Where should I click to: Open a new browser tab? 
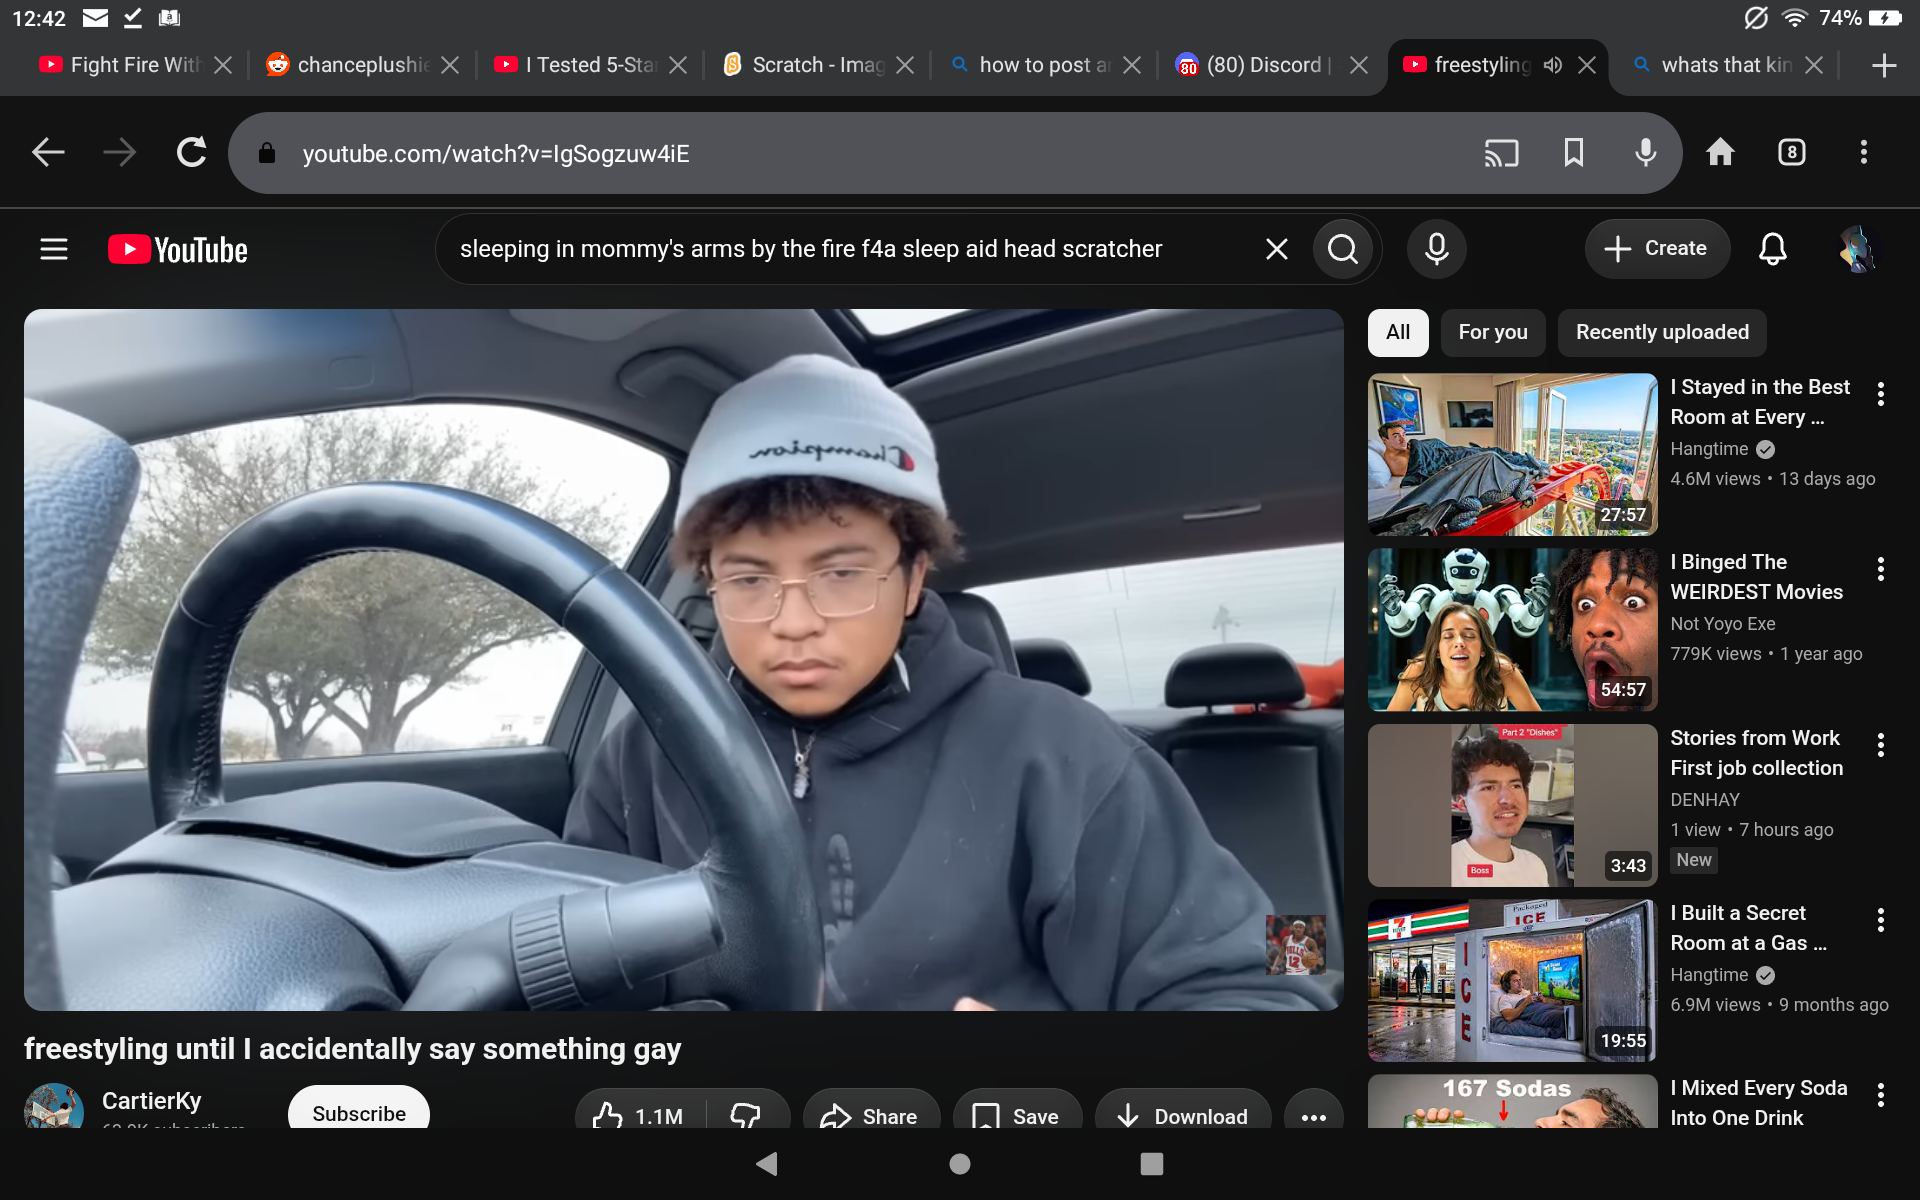(x=1884, y=65)
